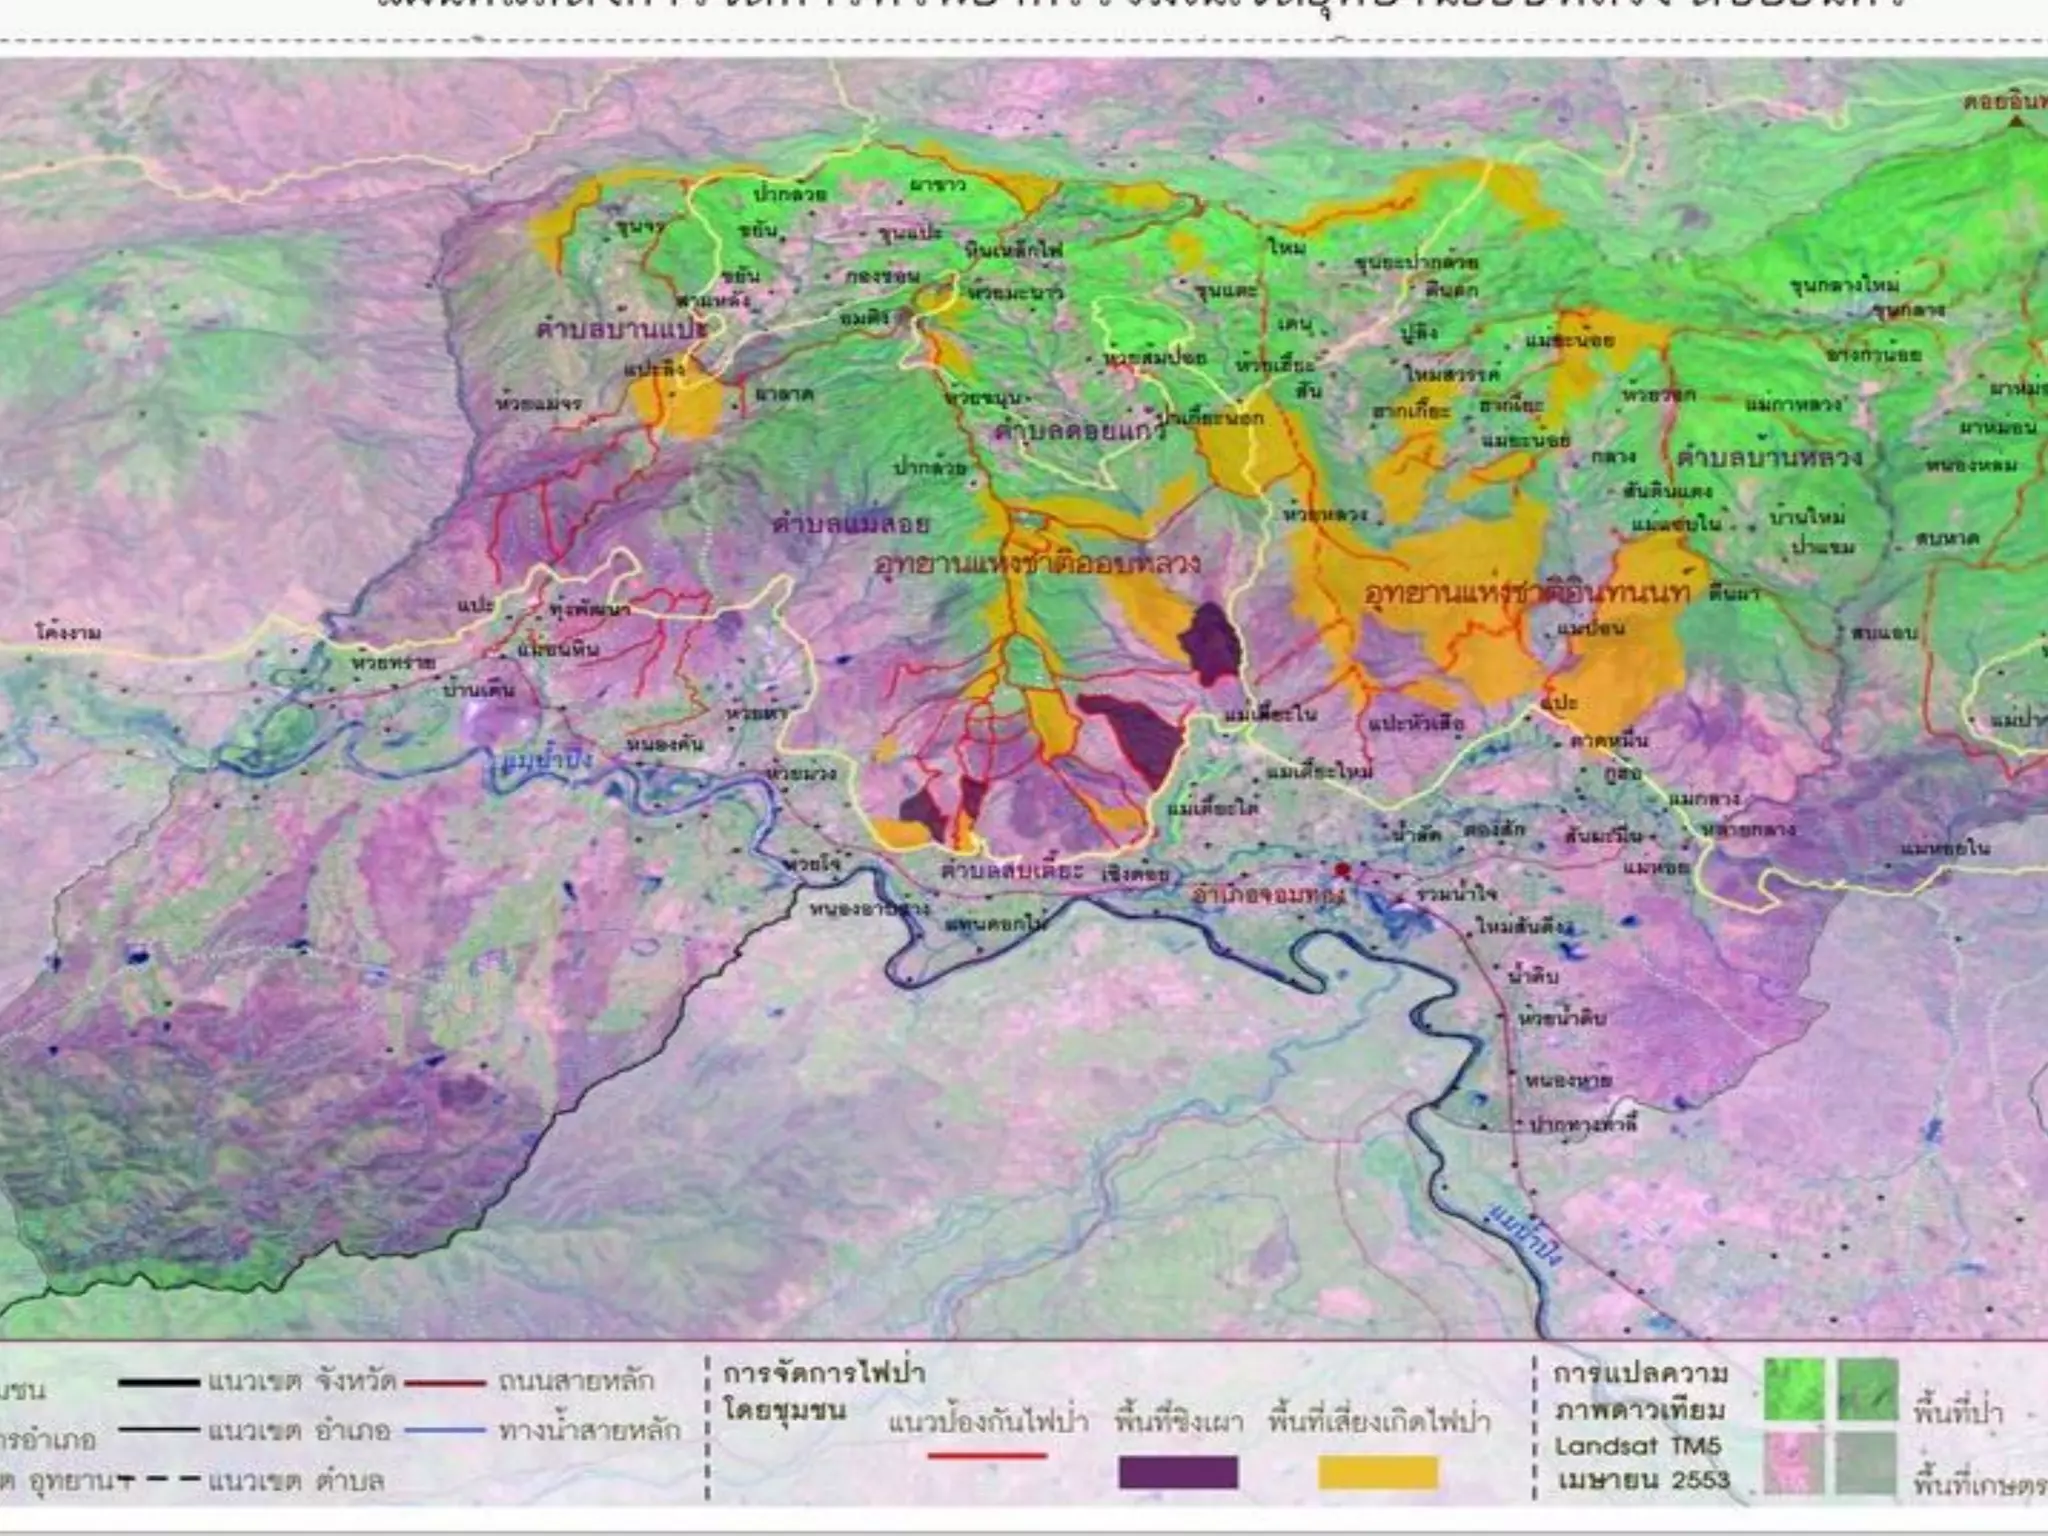Image resolution: width=2048 pixels, height=1536 pixels.
Task: Click the thick black province boundary legend line
Action: [158, 1383]
